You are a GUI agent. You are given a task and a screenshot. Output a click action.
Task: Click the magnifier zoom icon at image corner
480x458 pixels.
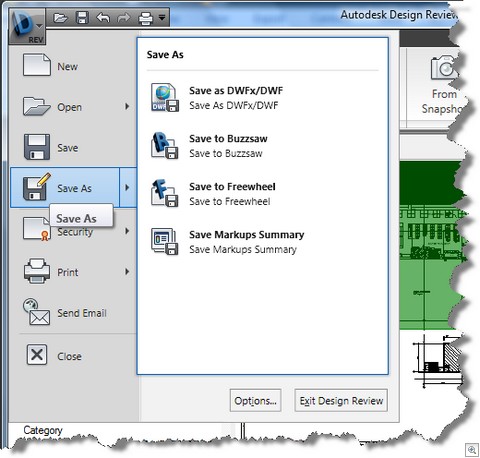point(472,450)
